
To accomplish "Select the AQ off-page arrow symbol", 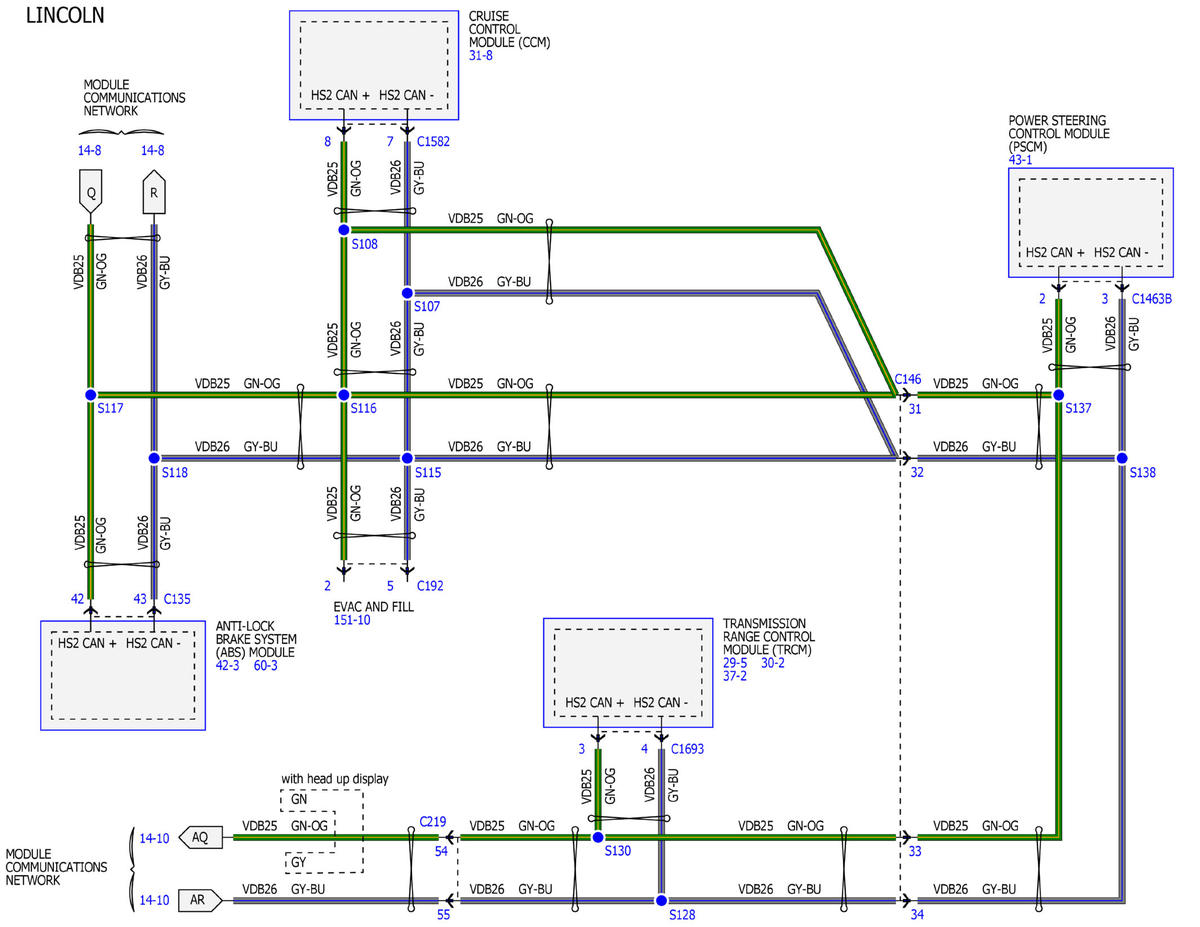I will point(199,838).
